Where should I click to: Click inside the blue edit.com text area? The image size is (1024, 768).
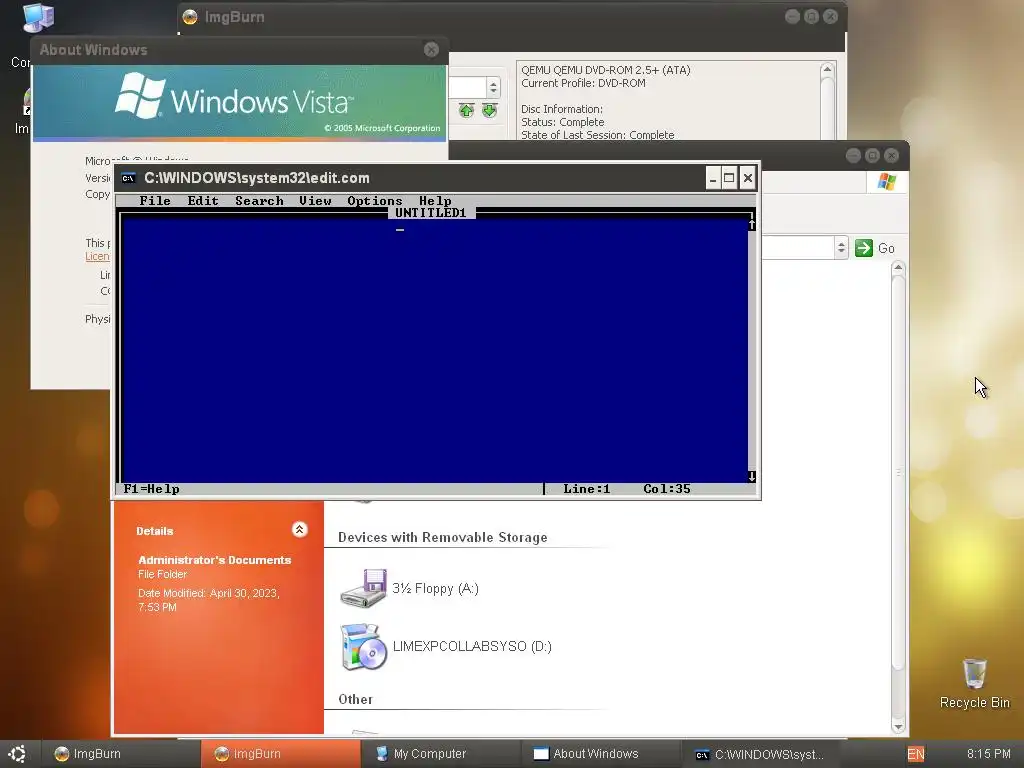[x=434, y=351]
